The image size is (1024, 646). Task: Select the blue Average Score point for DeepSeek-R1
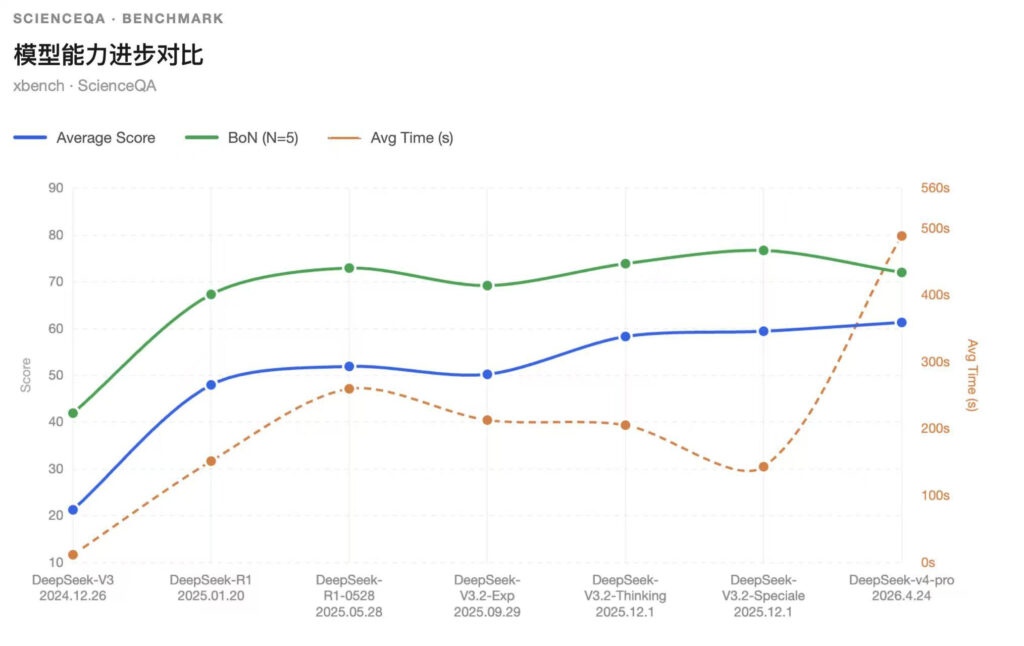tap(211, 384)
